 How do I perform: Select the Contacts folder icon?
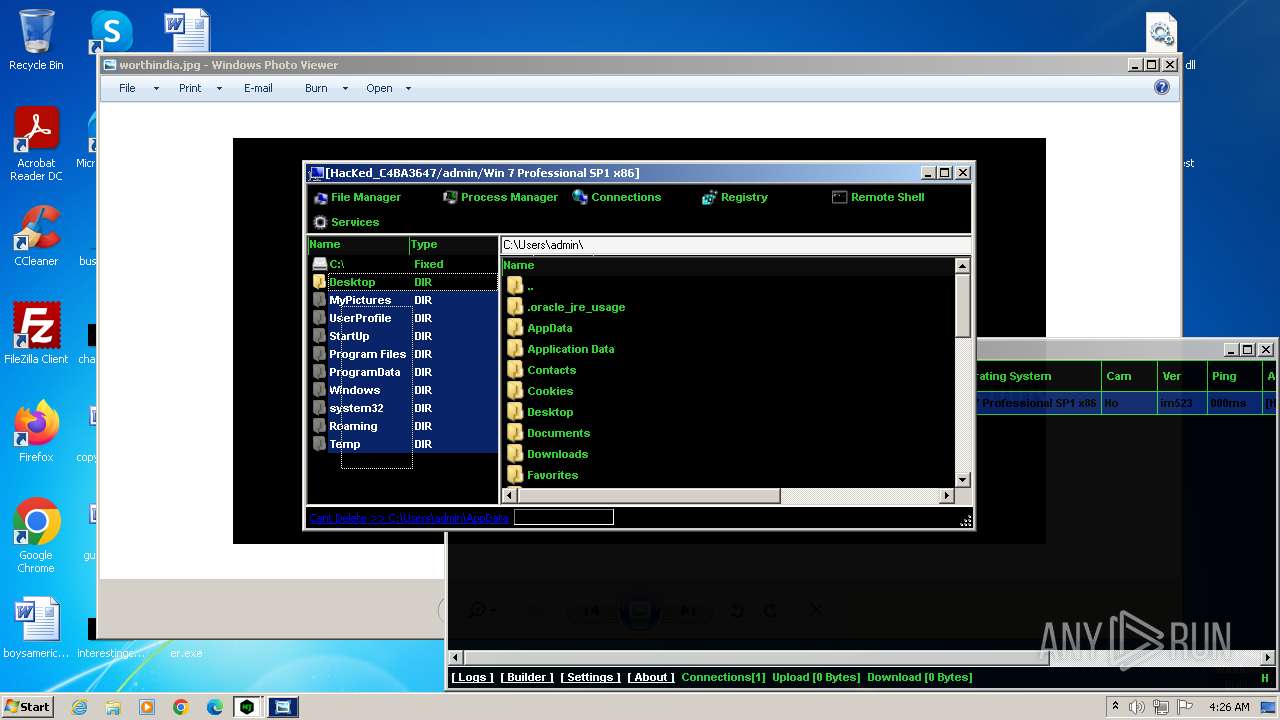(515, 370)
